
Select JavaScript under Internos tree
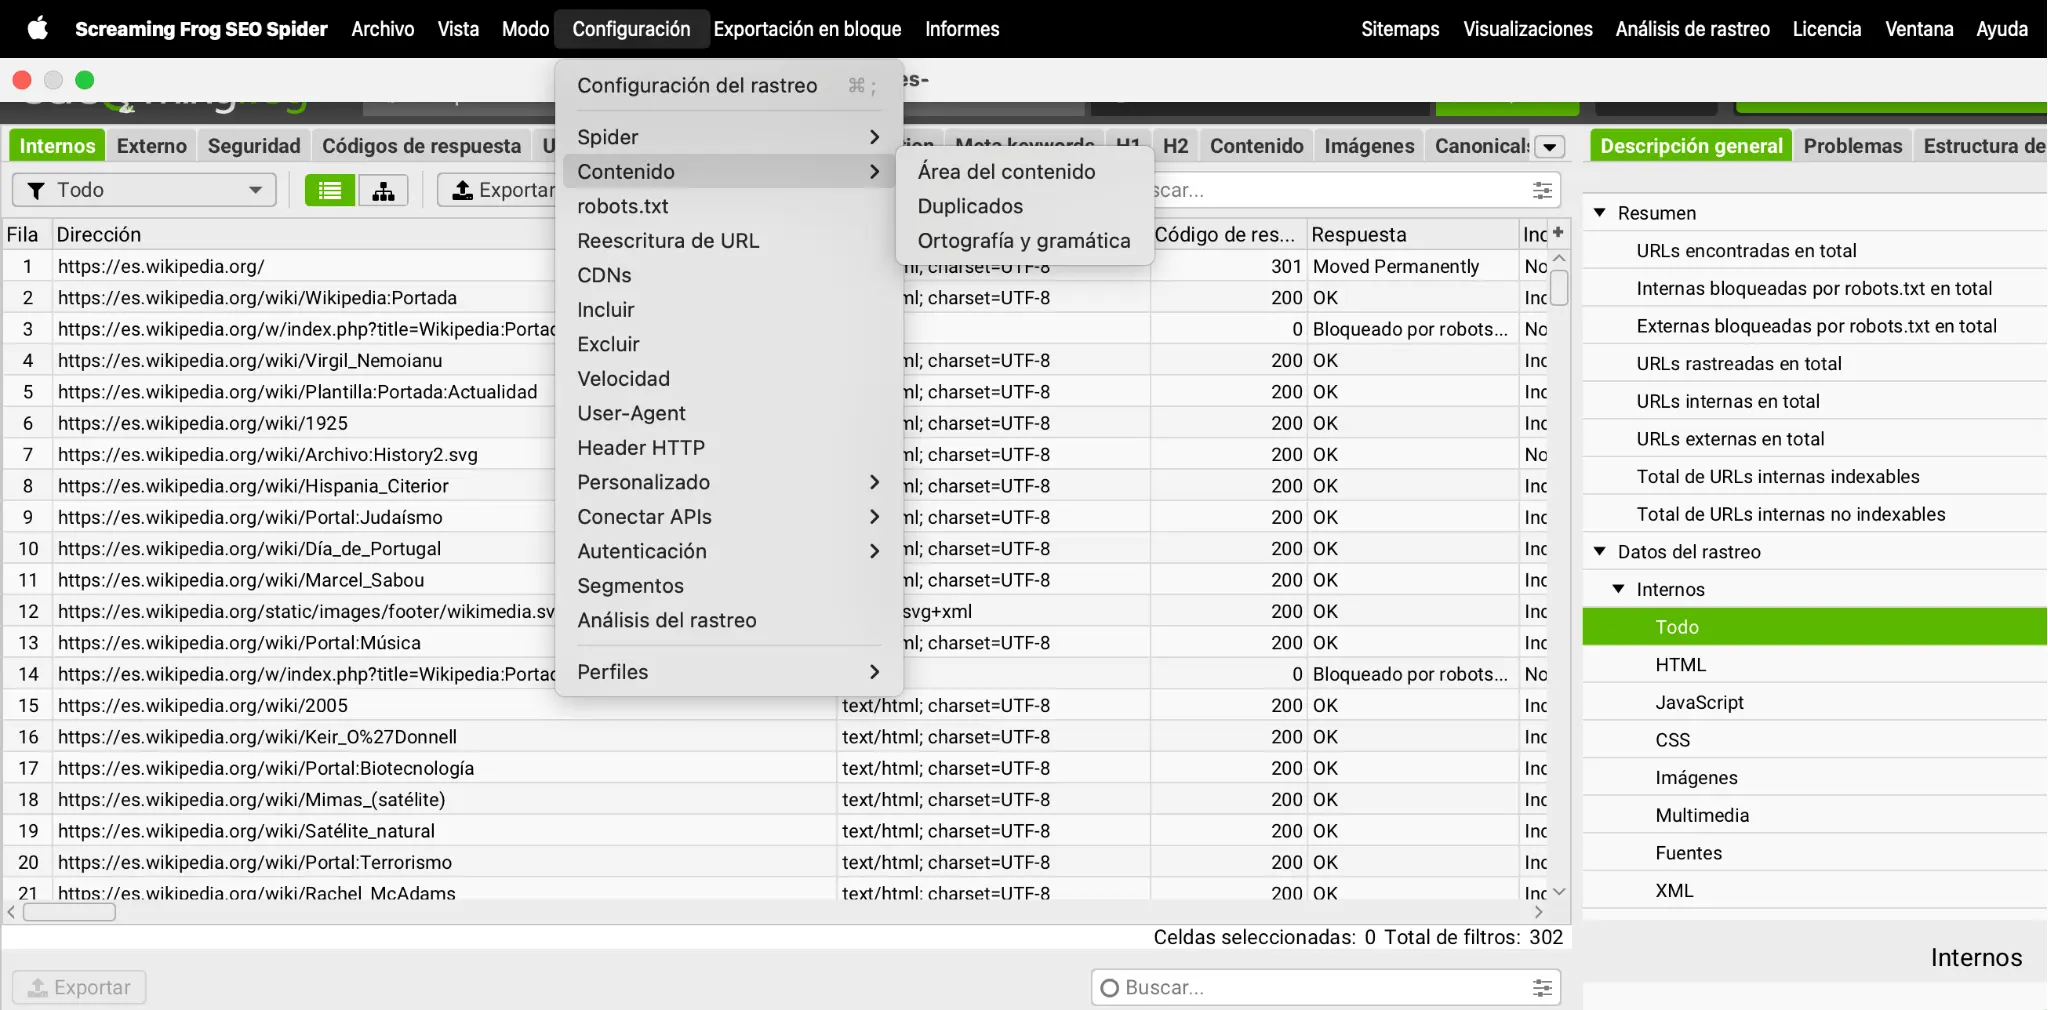[x=1814, y=703]
